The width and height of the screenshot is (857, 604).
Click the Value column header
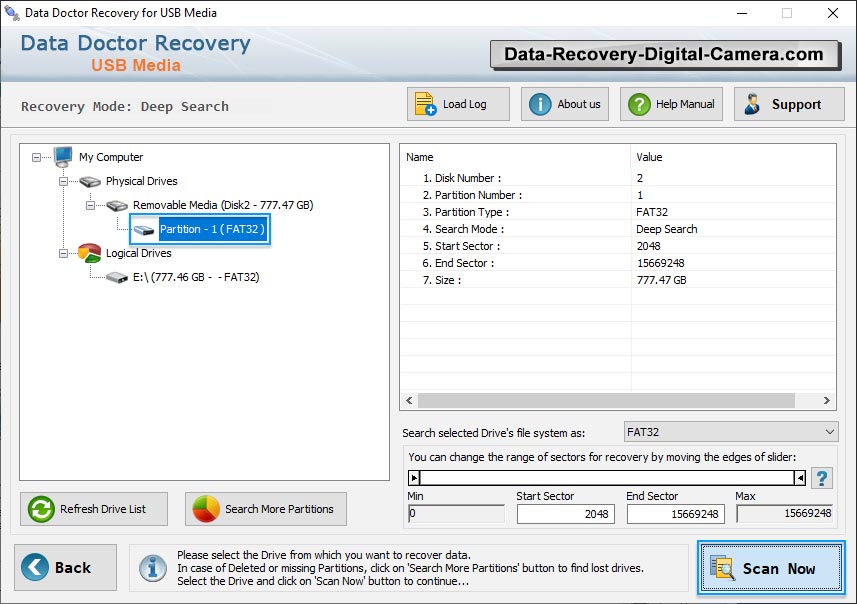(x=733, y=157)
